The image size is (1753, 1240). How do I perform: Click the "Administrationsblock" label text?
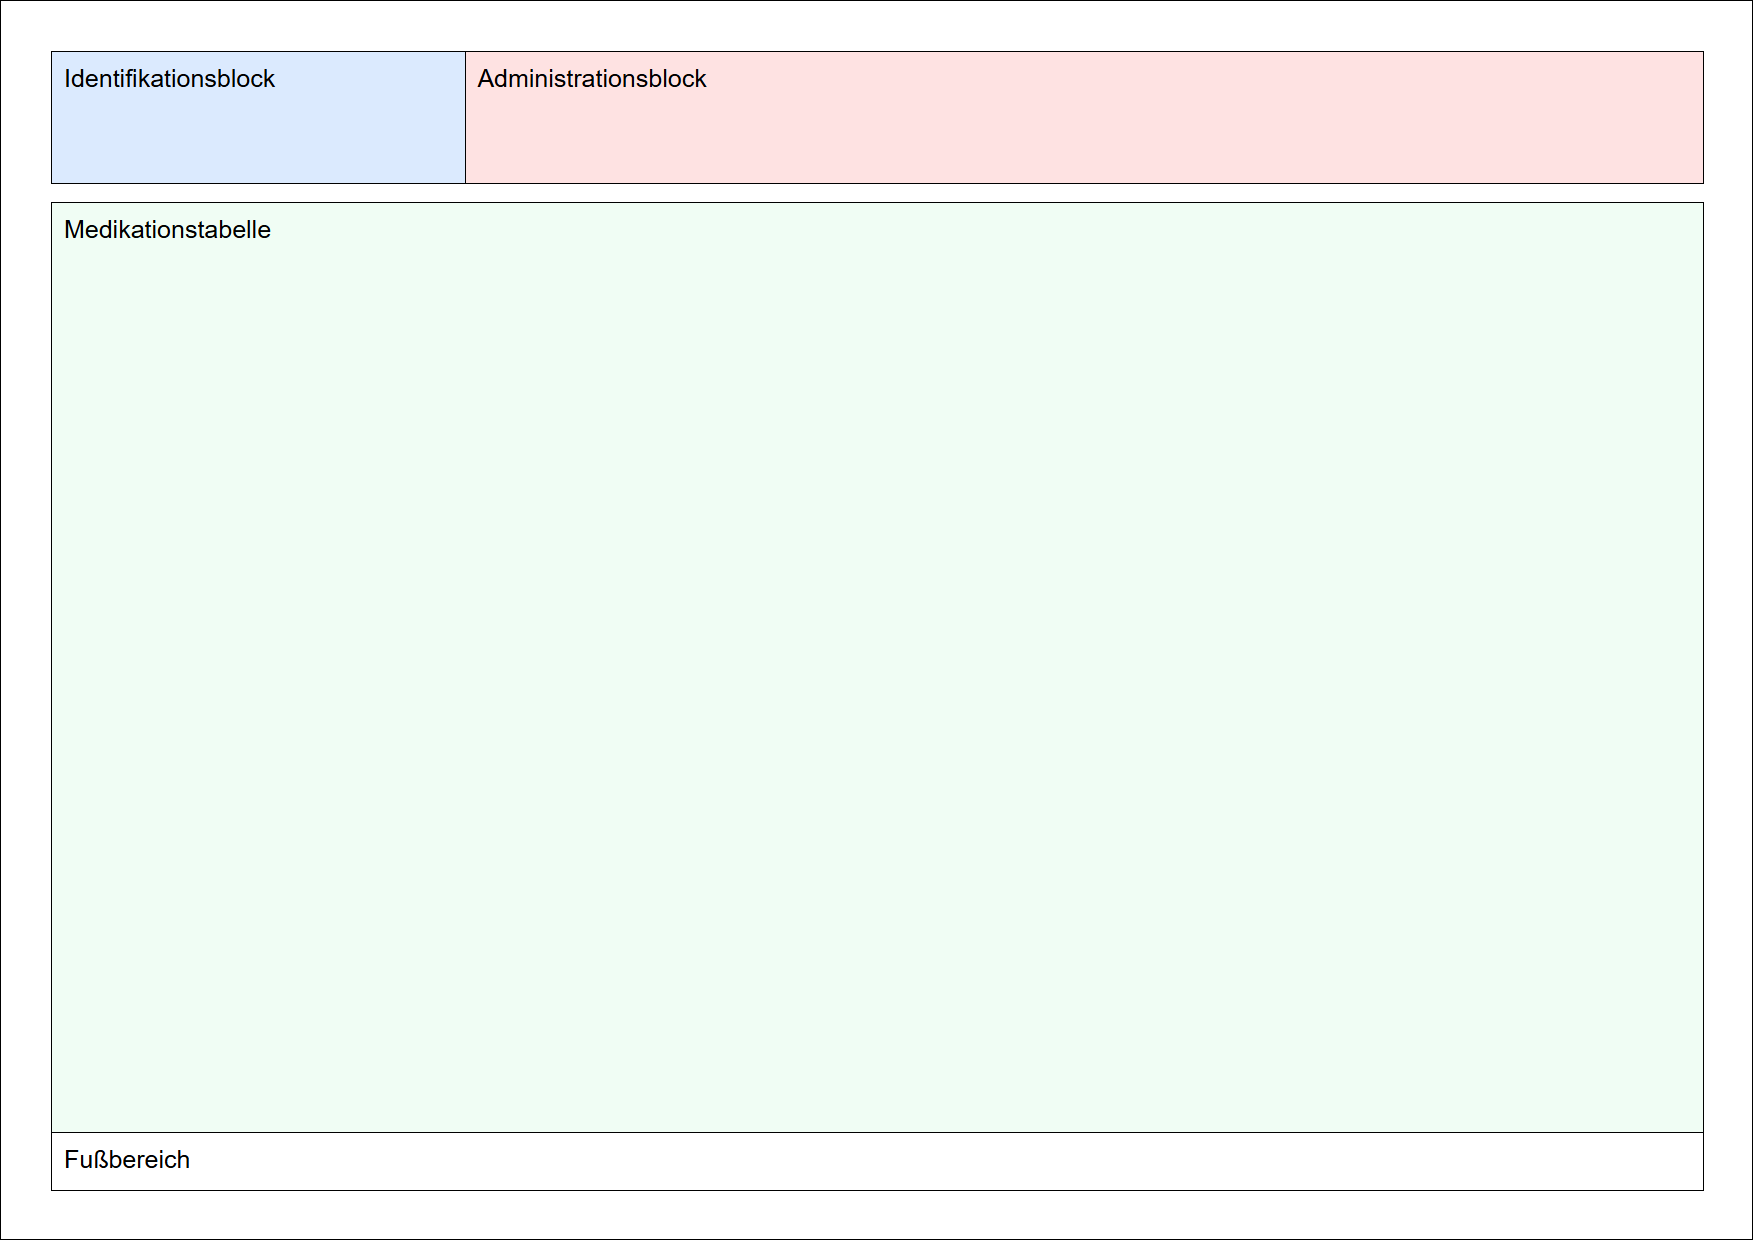pos(591,79)
